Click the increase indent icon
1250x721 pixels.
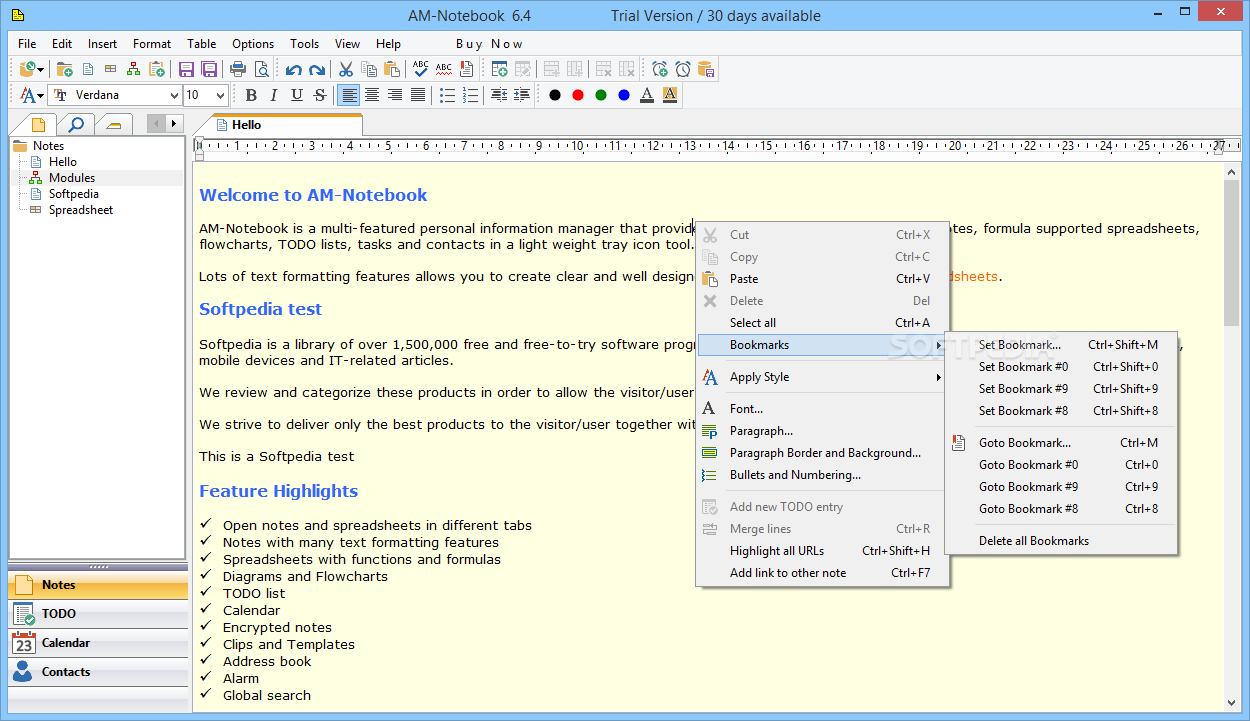click(x=521, y=95)
